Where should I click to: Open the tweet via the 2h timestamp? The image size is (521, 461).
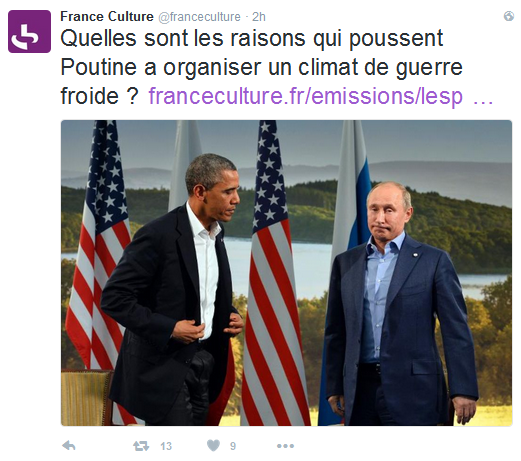(x=259, y=17)
